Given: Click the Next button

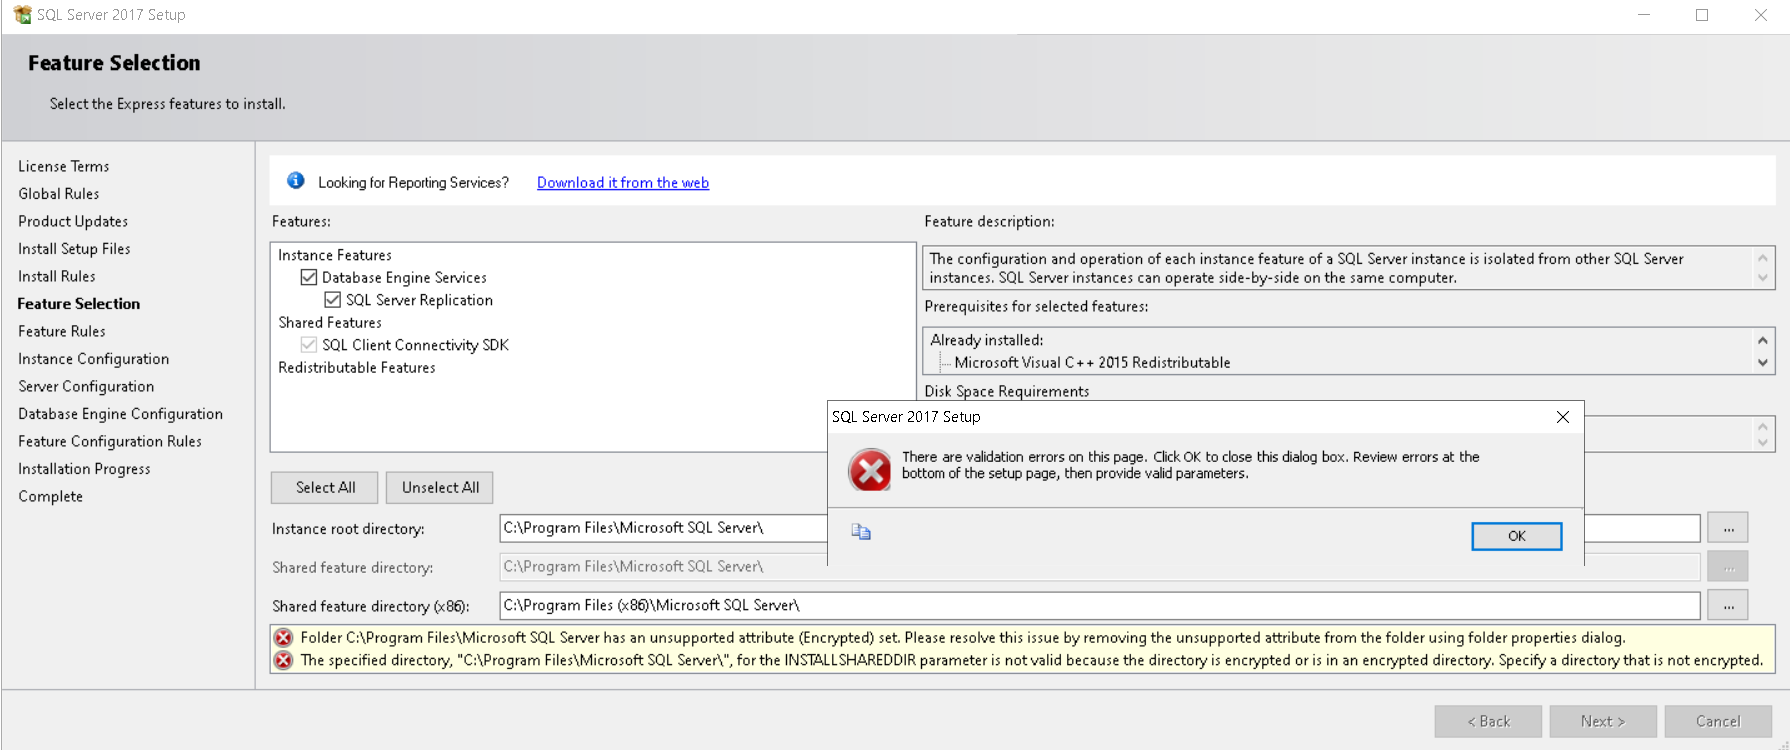Looking at the screenshot, I should [x=1603, y=721].
